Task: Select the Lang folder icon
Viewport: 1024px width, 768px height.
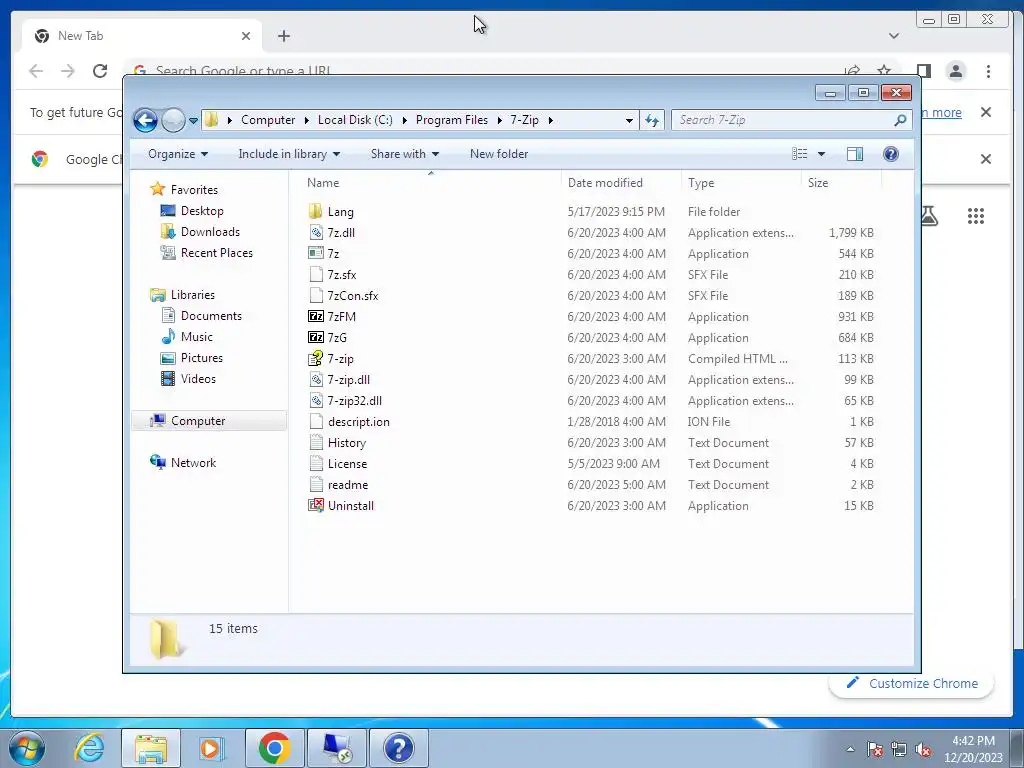Action: point(316,212)
